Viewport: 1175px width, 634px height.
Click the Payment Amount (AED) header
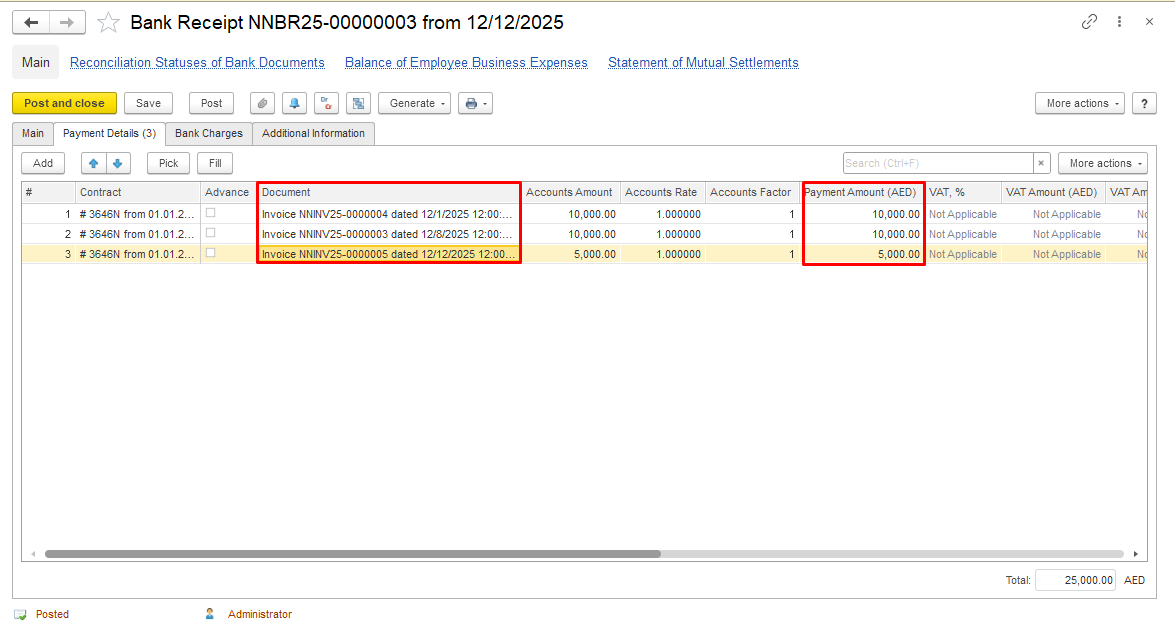pos(863,193)
